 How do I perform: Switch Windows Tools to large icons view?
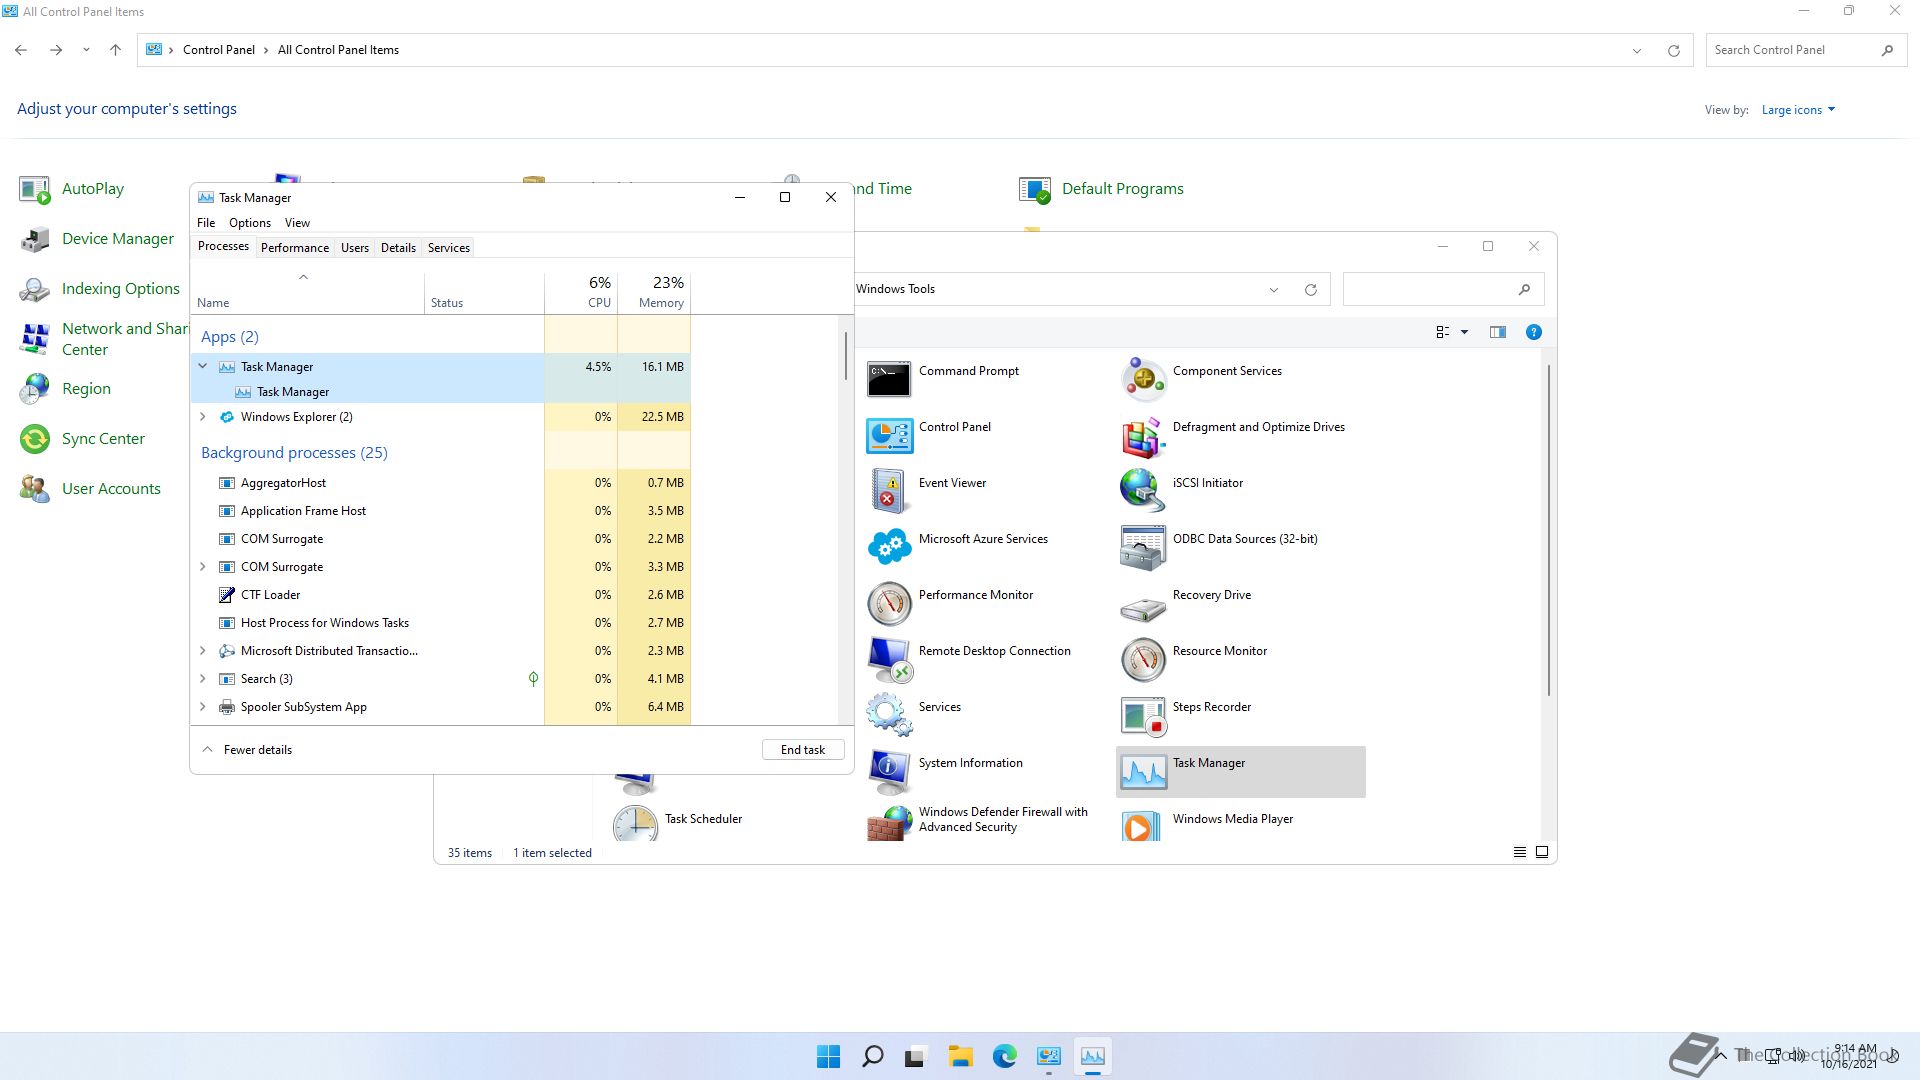click(1542, 852)
